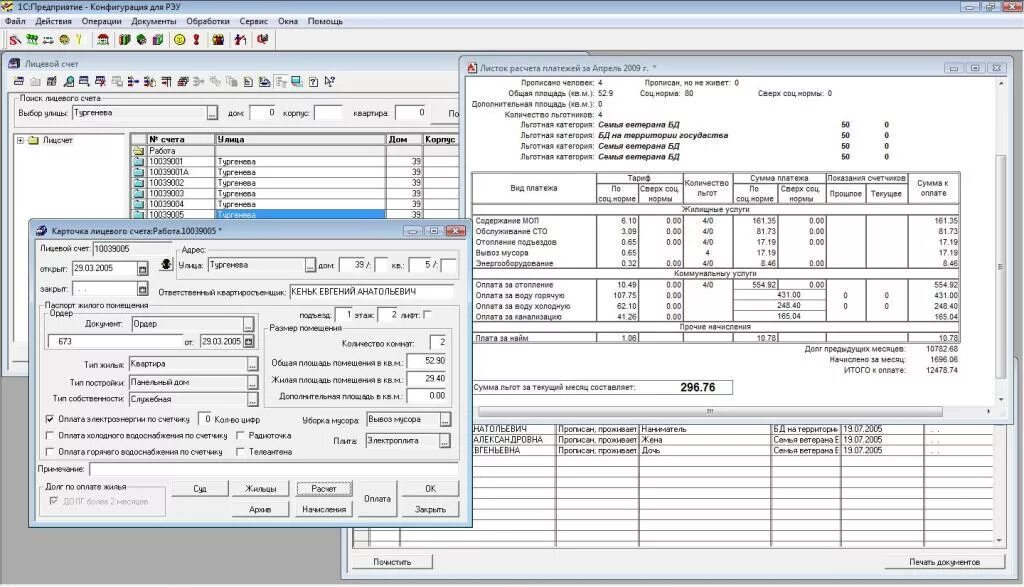Open the Файл menu
Viewport: 1024px width, 587px height.
pos(15,21)
